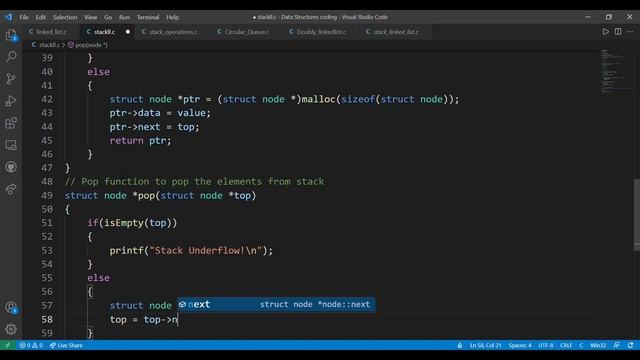The image size is (640, 360).
Task: Open the Edit menu
Action: pos(41,17)
